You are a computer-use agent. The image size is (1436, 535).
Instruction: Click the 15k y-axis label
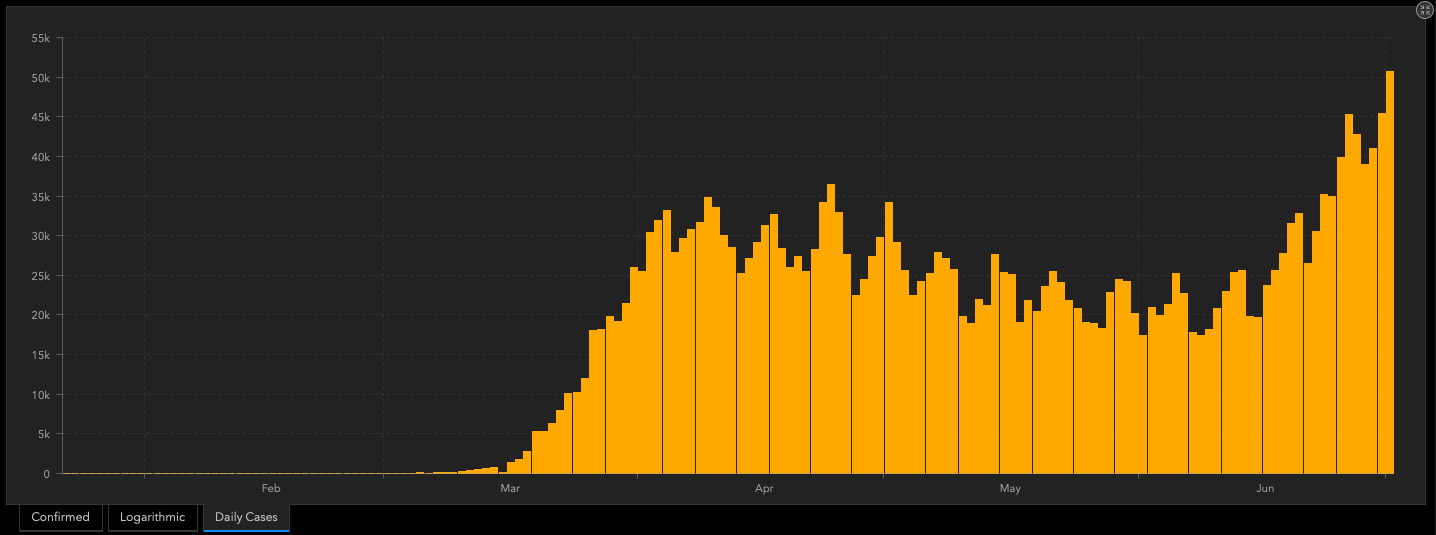(x=41, y=354)
